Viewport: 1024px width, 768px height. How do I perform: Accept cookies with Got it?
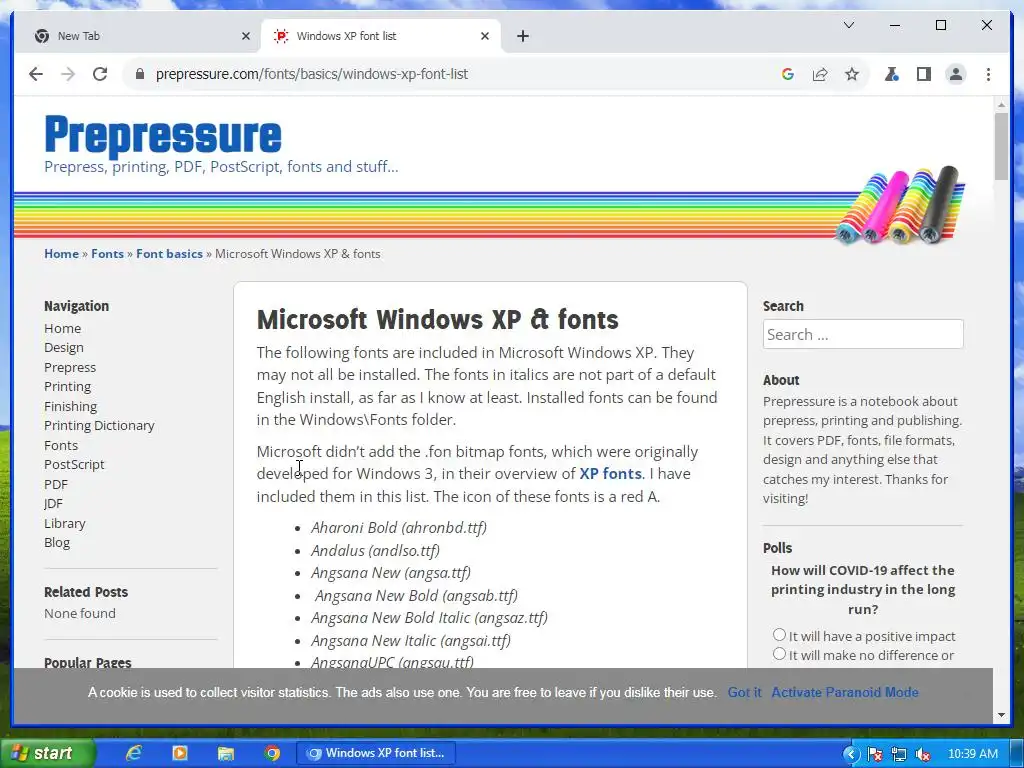click(x=744, y=692)
